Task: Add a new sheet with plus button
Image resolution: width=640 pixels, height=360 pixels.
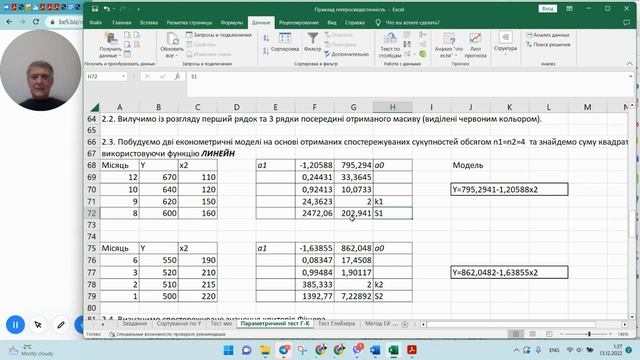Action: click(405, 324)
